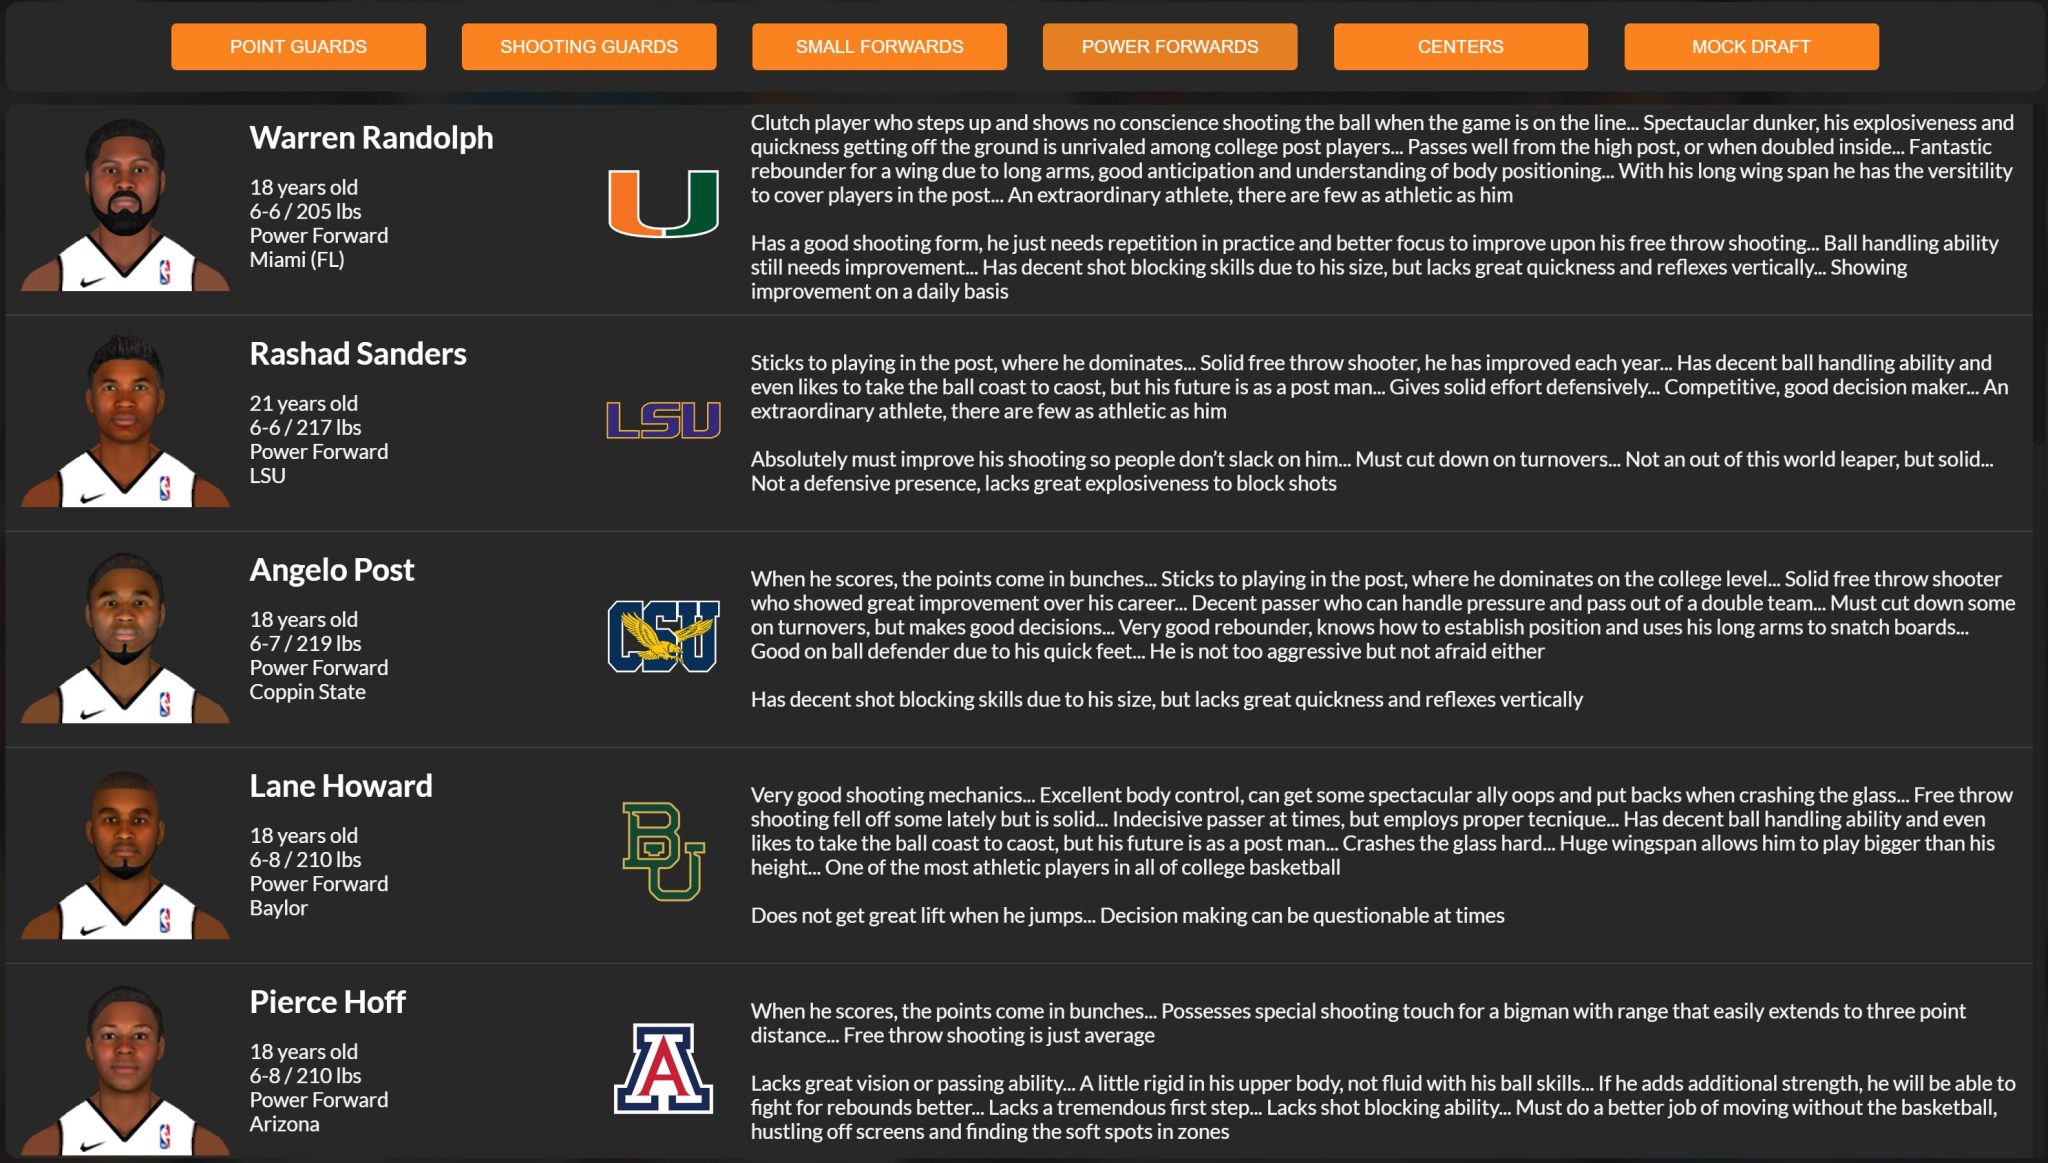Click the Arizona A logo
2048x1163 pixels.
663,1068
